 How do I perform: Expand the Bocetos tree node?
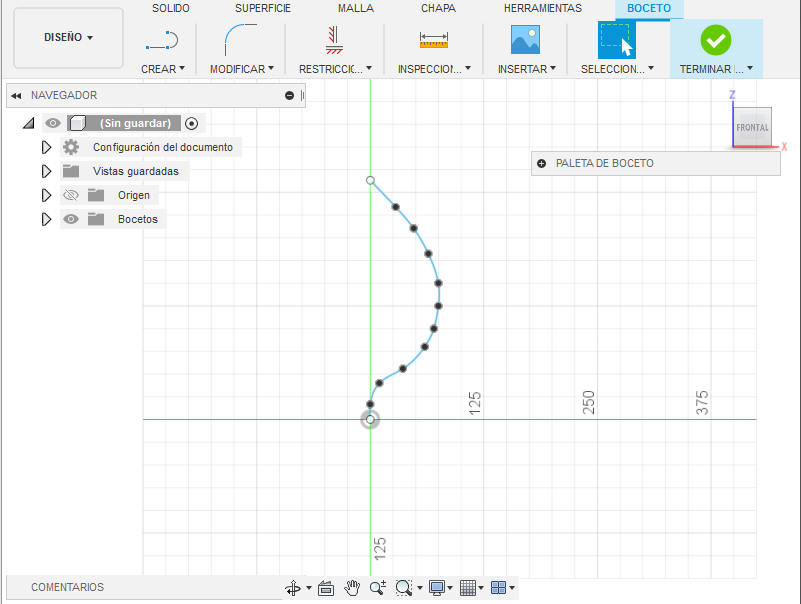coord(46,219)
